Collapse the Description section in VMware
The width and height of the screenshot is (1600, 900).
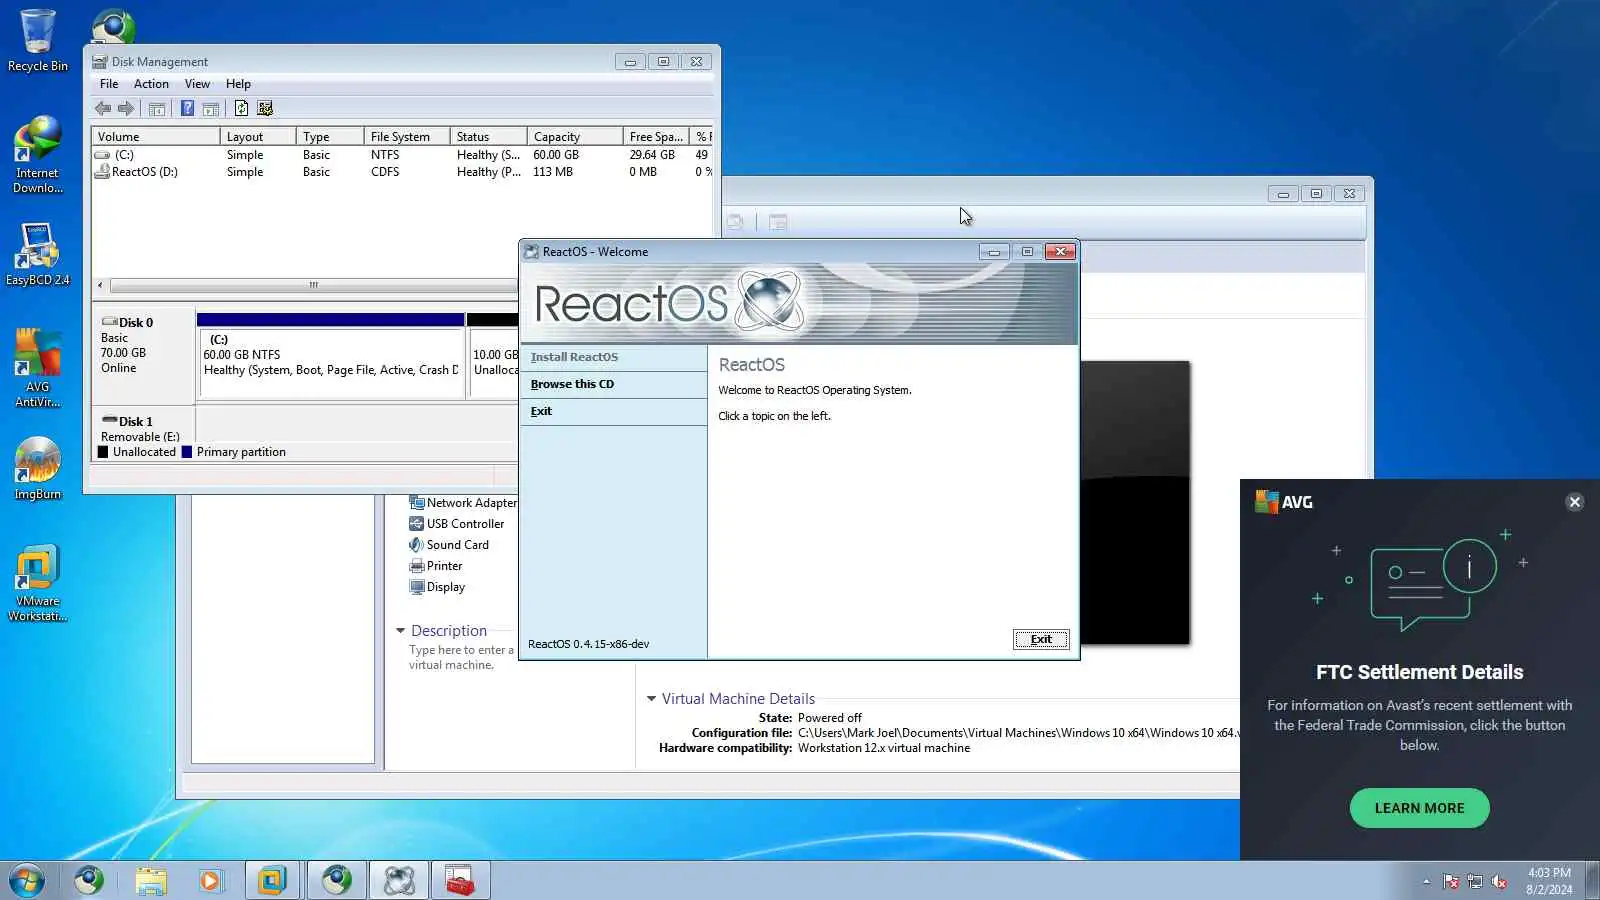(x=401, y=631)
